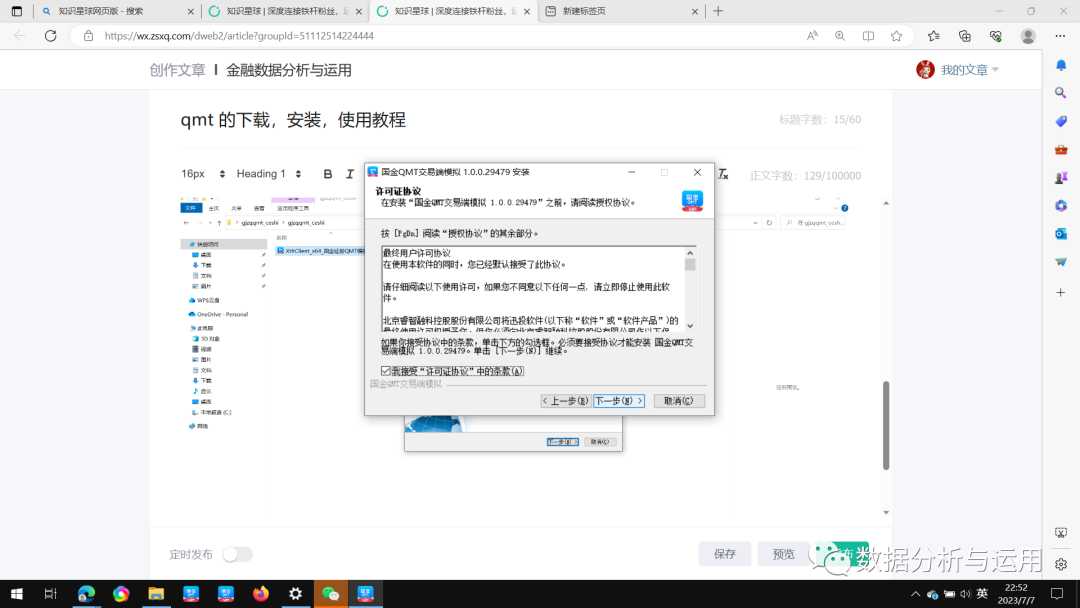Open the Windows Start menu
The width and height of the screenshot is (1080, 608).
pyautogui.click(x=17, y=594)
